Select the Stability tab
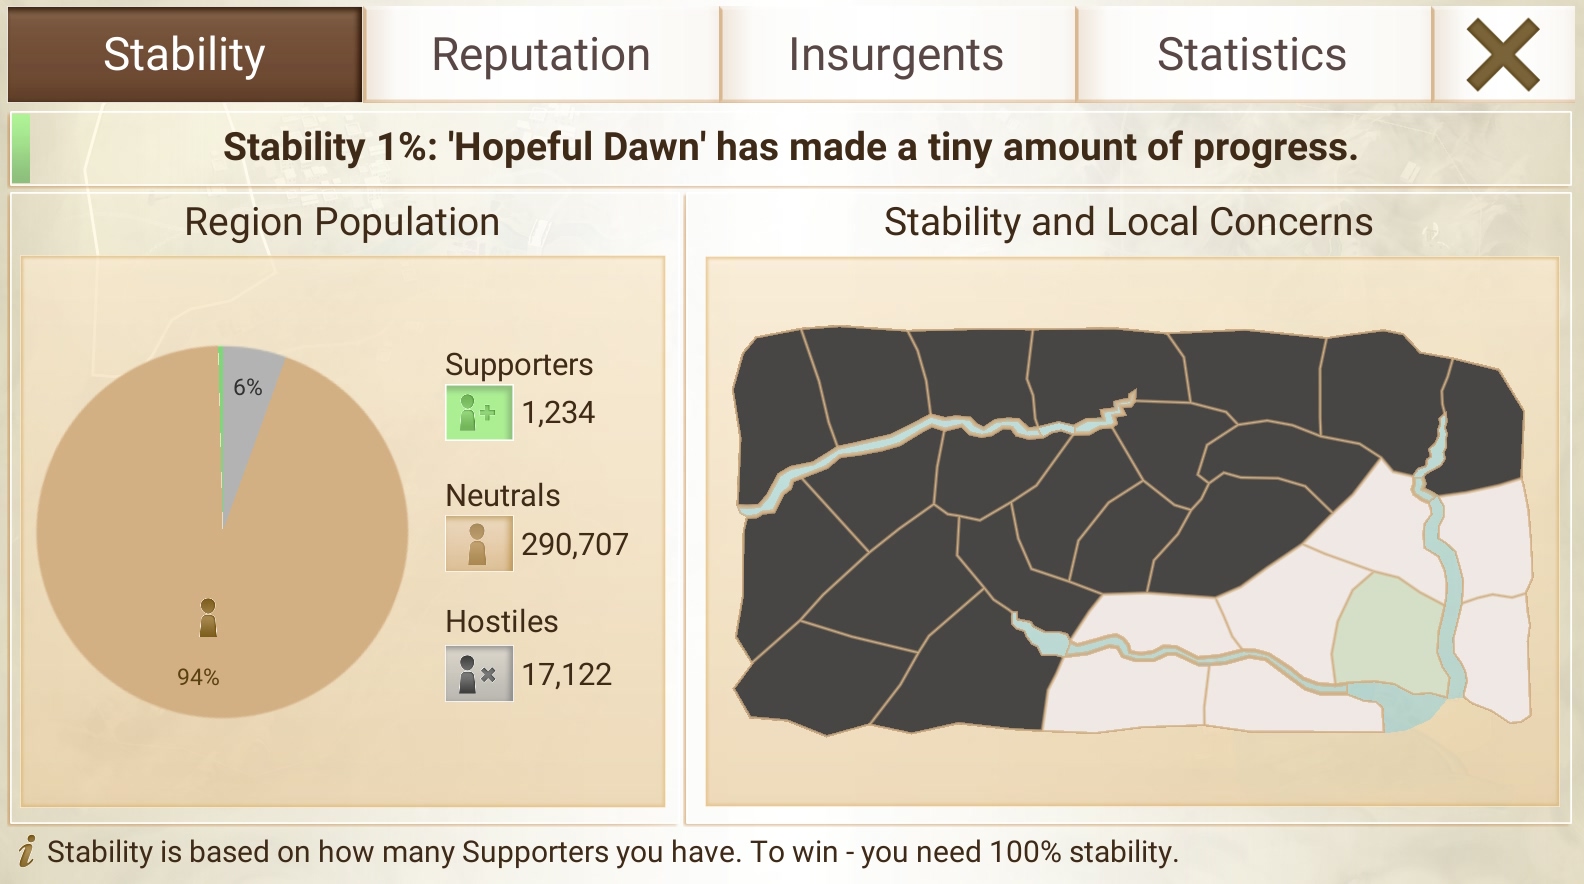 pos(185,54)
